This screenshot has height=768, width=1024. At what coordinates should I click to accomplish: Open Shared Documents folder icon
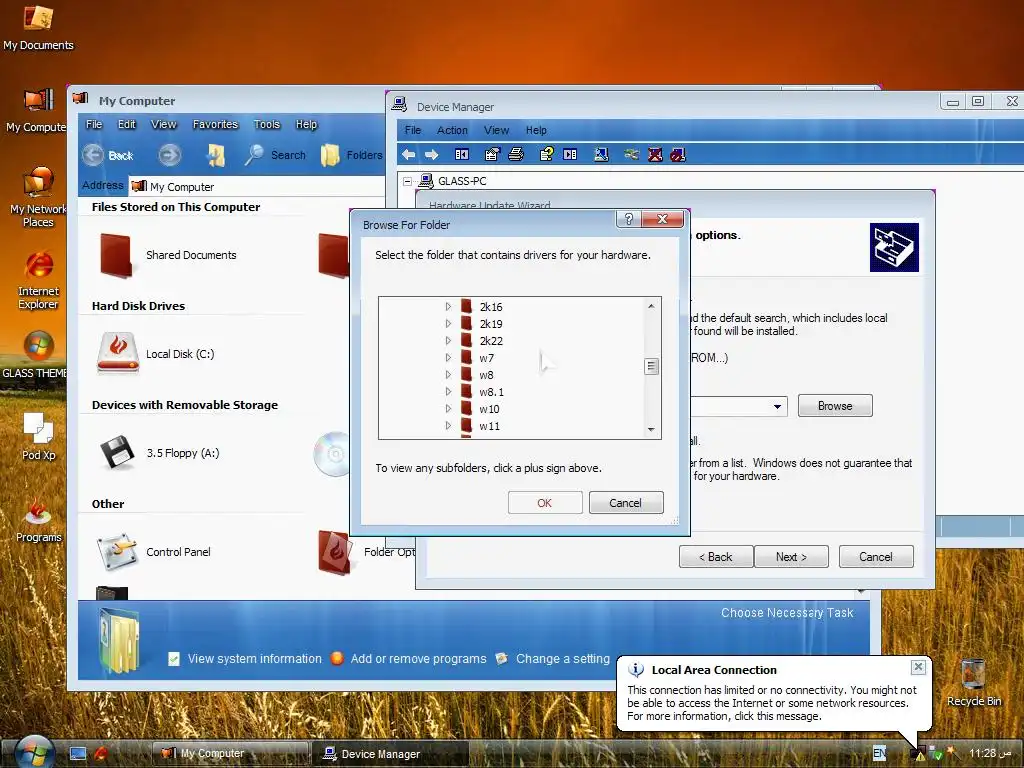[116, 255]
